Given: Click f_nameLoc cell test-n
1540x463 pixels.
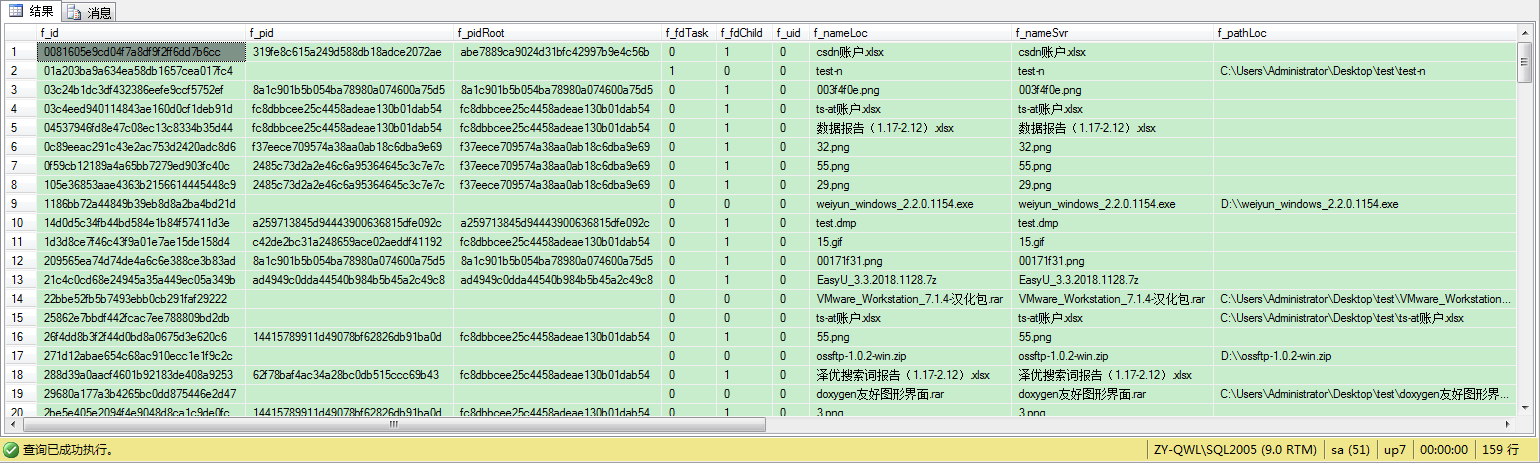Looking at the screenshot, I should [911, 70].
